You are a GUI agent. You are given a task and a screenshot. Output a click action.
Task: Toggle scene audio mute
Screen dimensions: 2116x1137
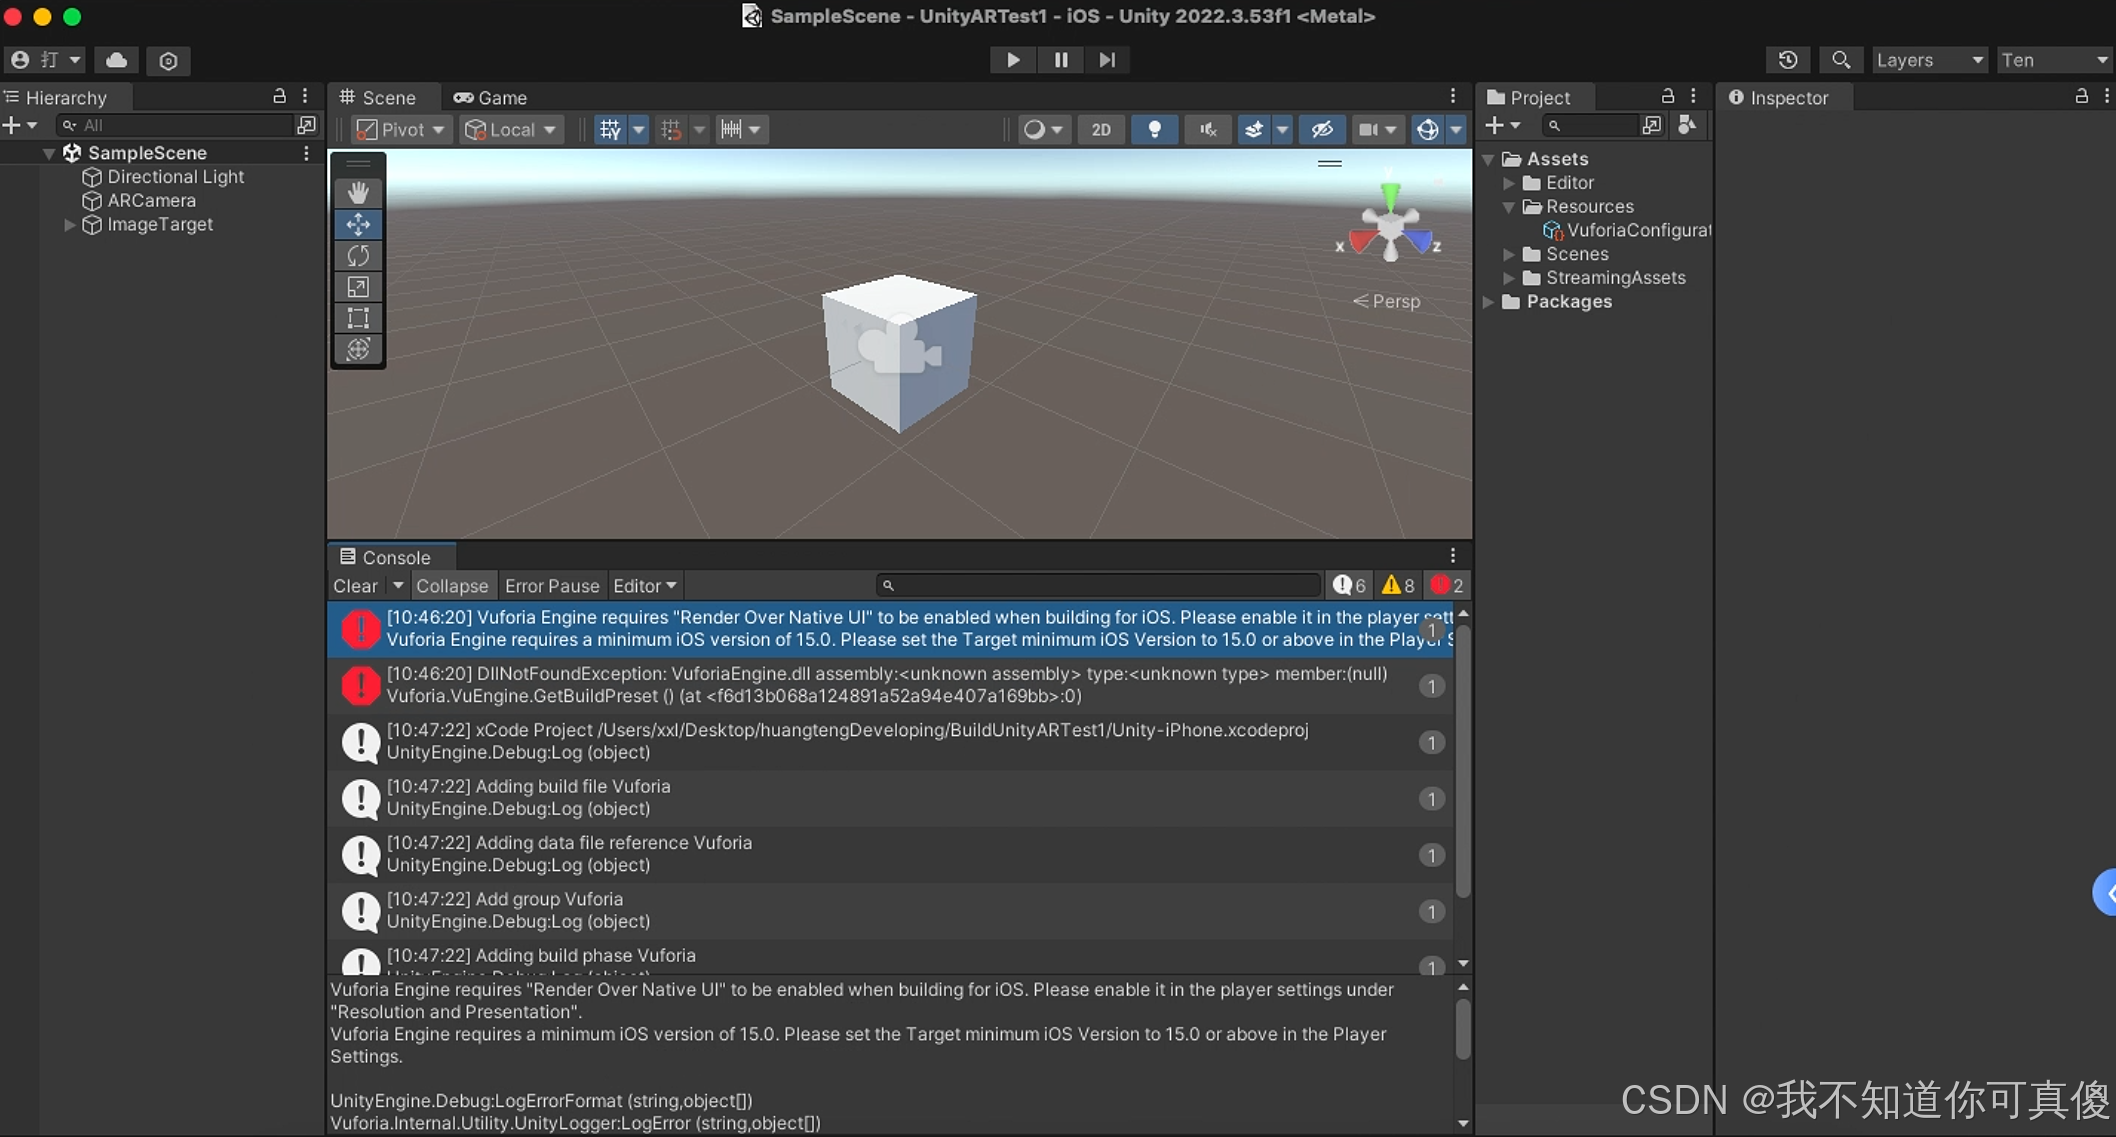1208,130
